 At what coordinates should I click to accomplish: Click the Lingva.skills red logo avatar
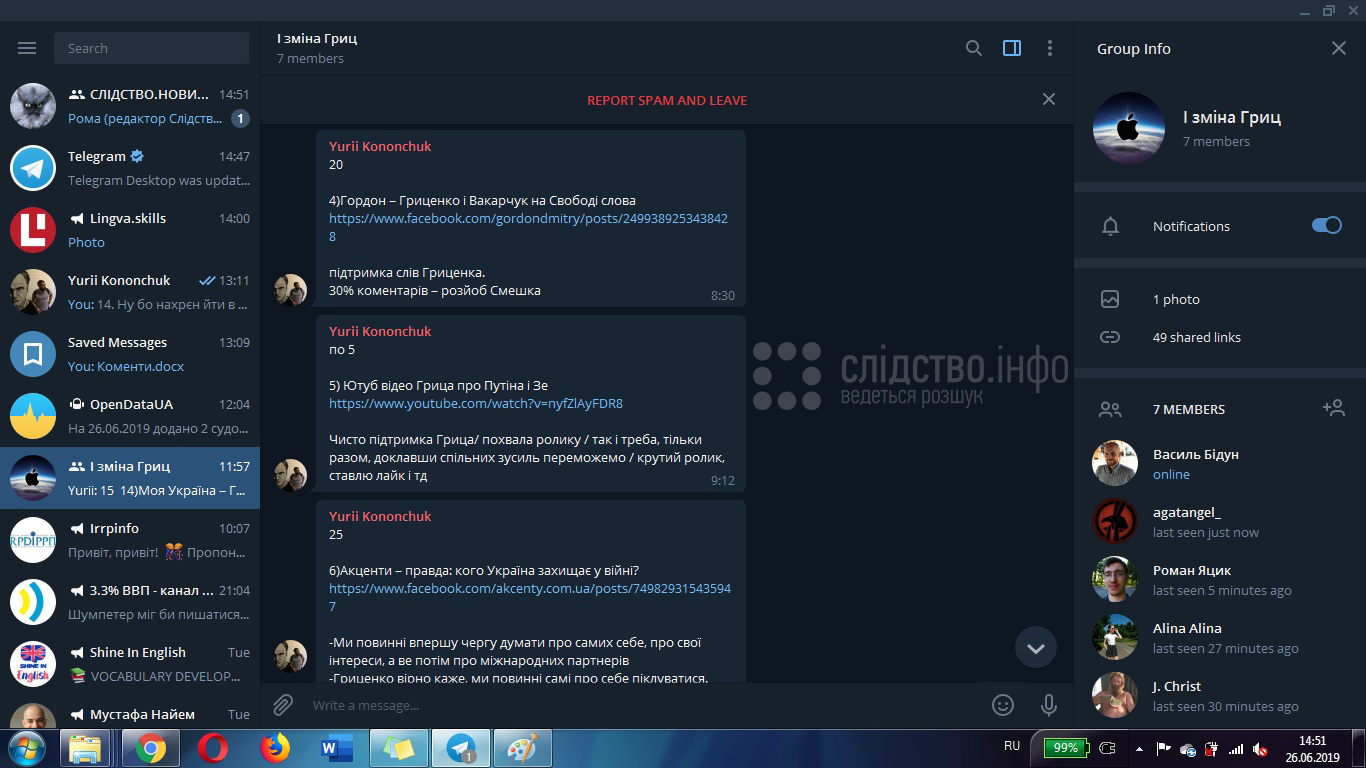[x=33, y=230]
